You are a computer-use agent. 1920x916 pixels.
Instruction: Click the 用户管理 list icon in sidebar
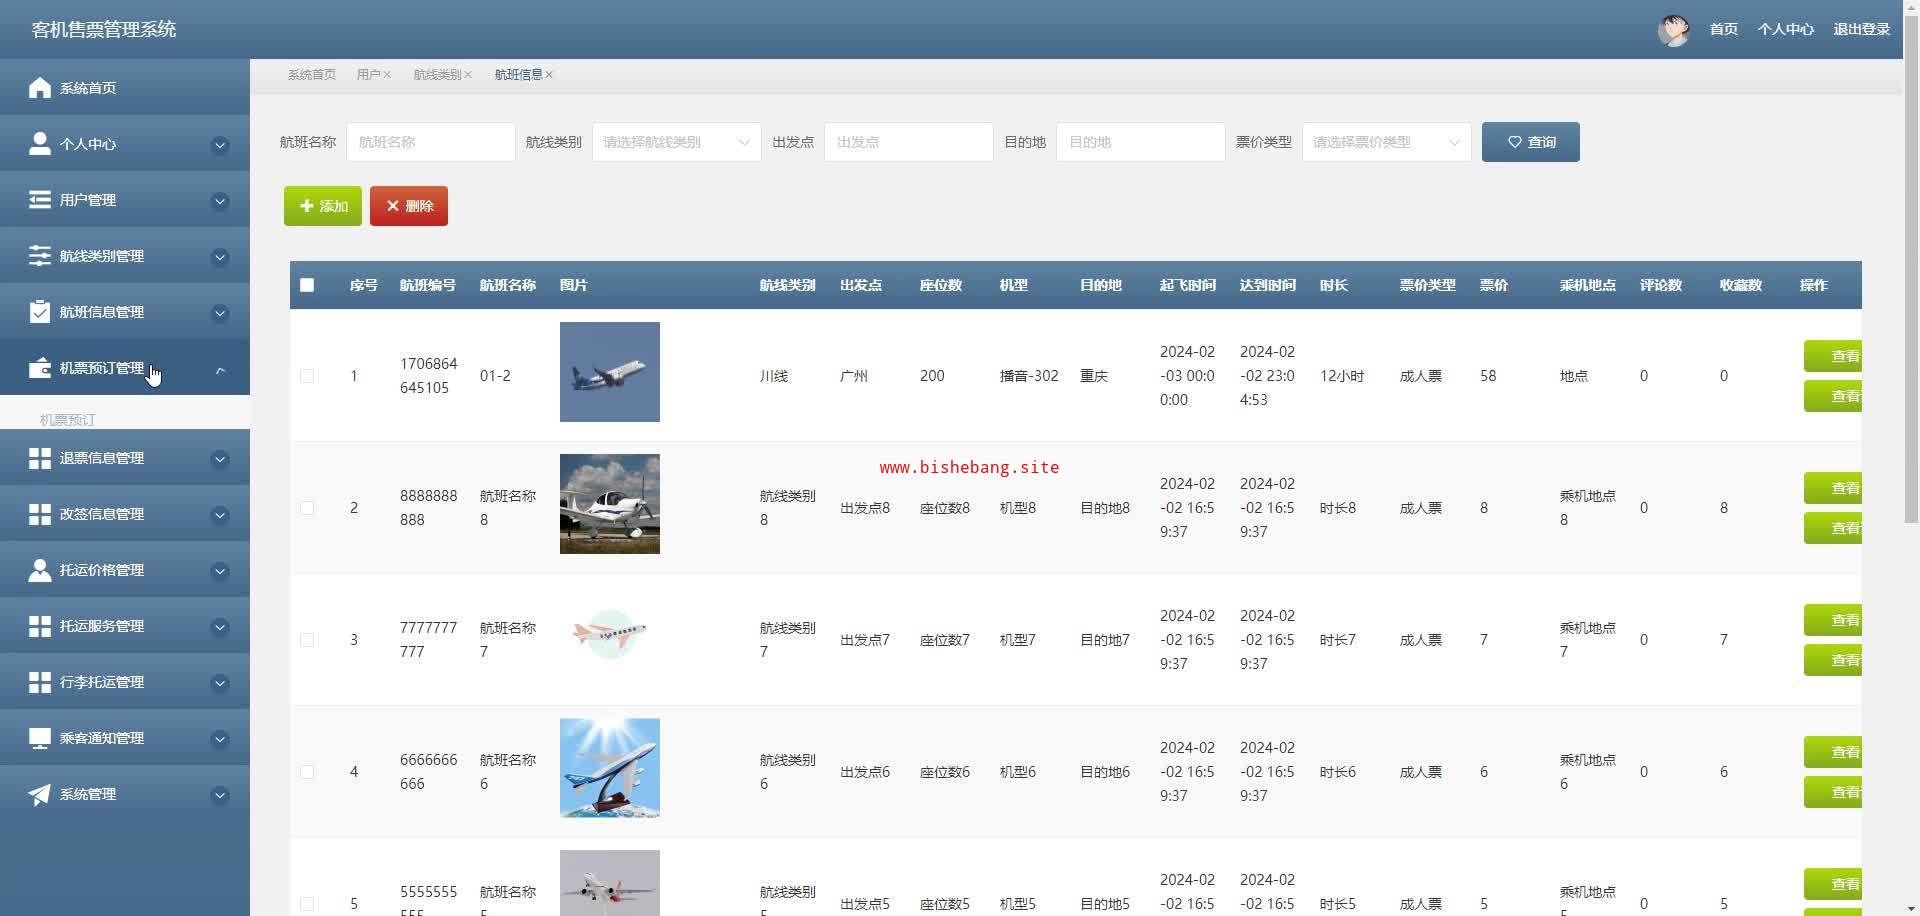point(40,200)
